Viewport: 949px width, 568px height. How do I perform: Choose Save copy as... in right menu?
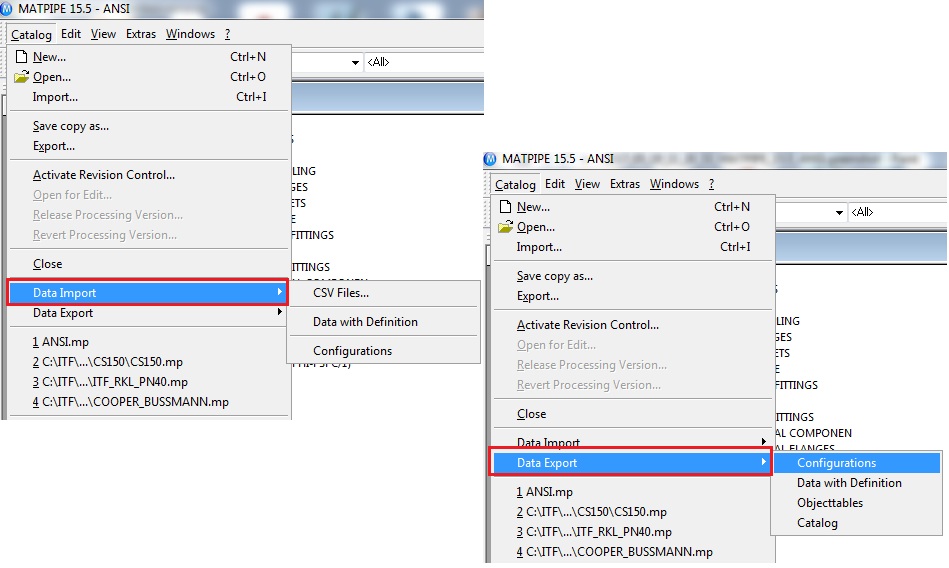pos(633,276)
